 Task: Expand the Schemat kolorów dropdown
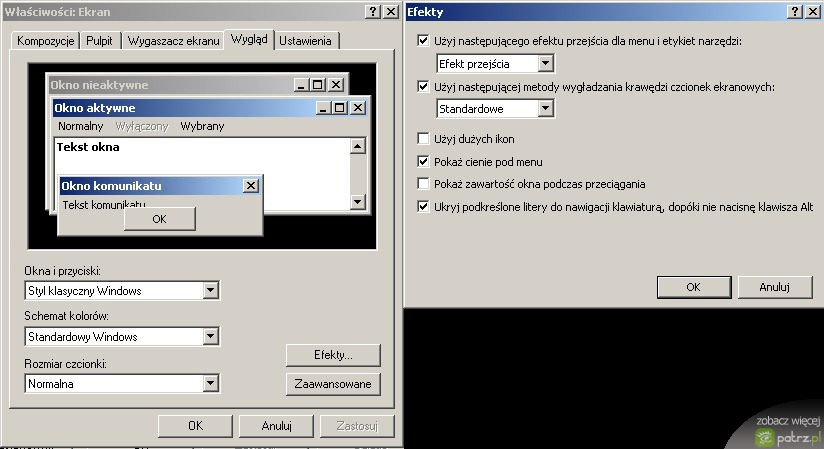pyautogui.click(x=210, y=337)
